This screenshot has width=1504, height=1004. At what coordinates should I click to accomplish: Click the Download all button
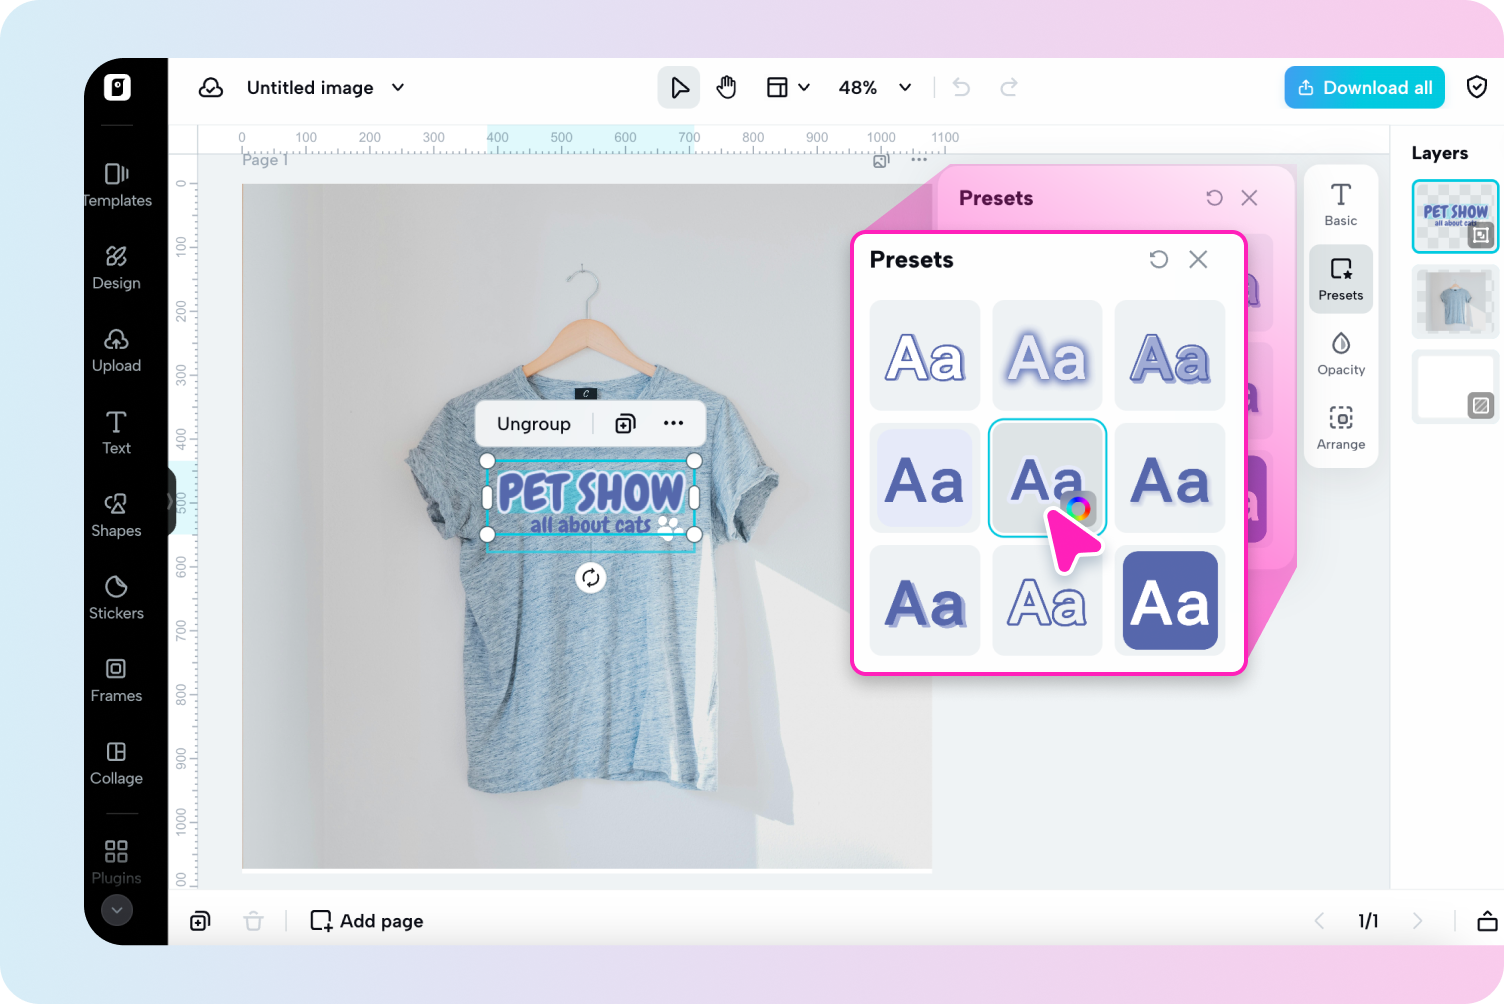[1364, 87]
